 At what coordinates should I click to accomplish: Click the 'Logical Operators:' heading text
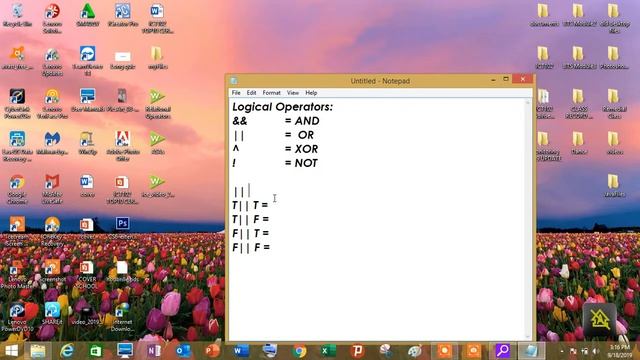[x=282, y=107]
